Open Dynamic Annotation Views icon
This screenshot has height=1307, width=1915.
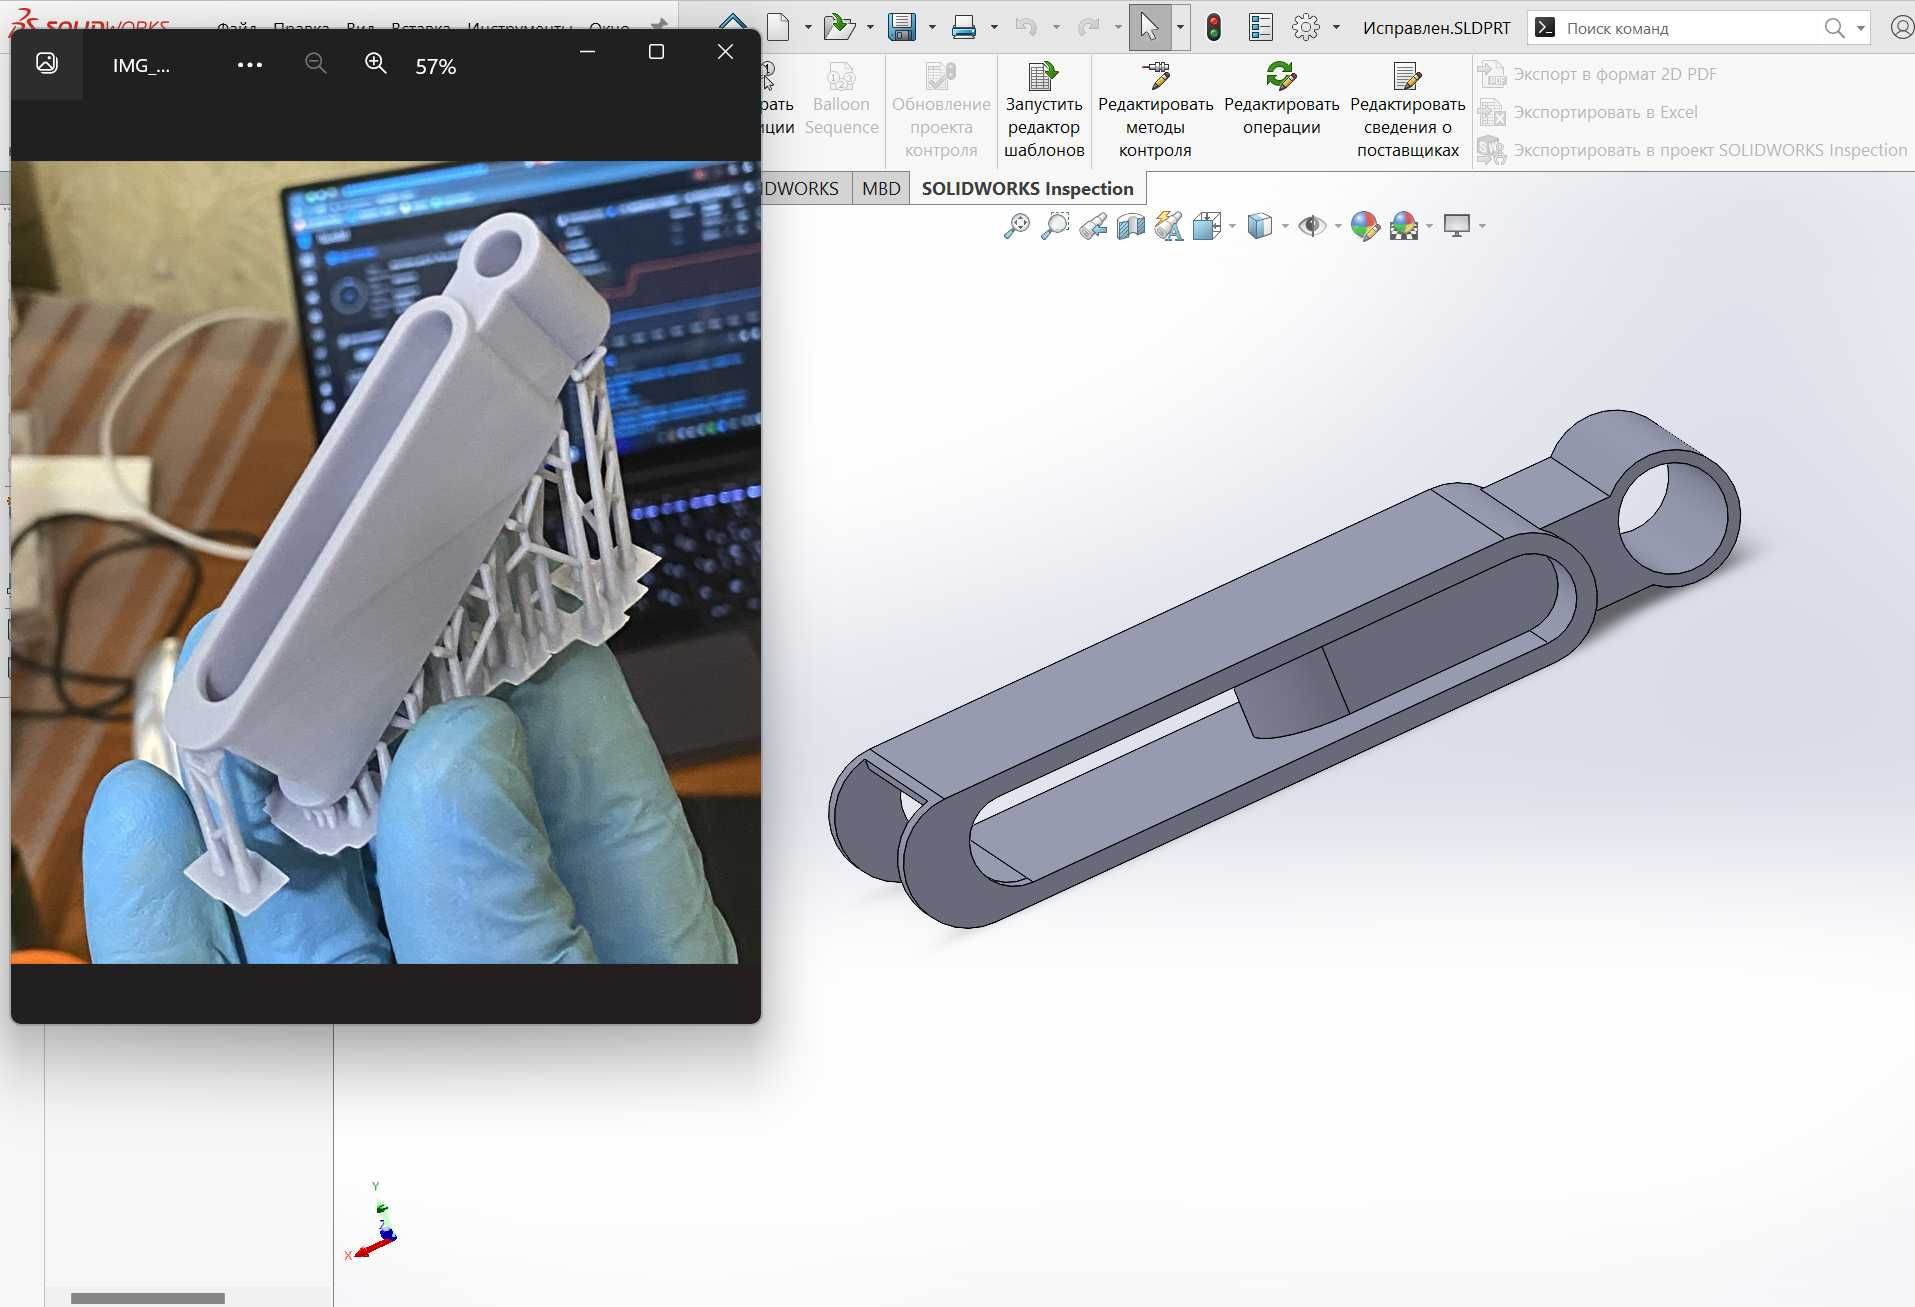coord(1169,226)
